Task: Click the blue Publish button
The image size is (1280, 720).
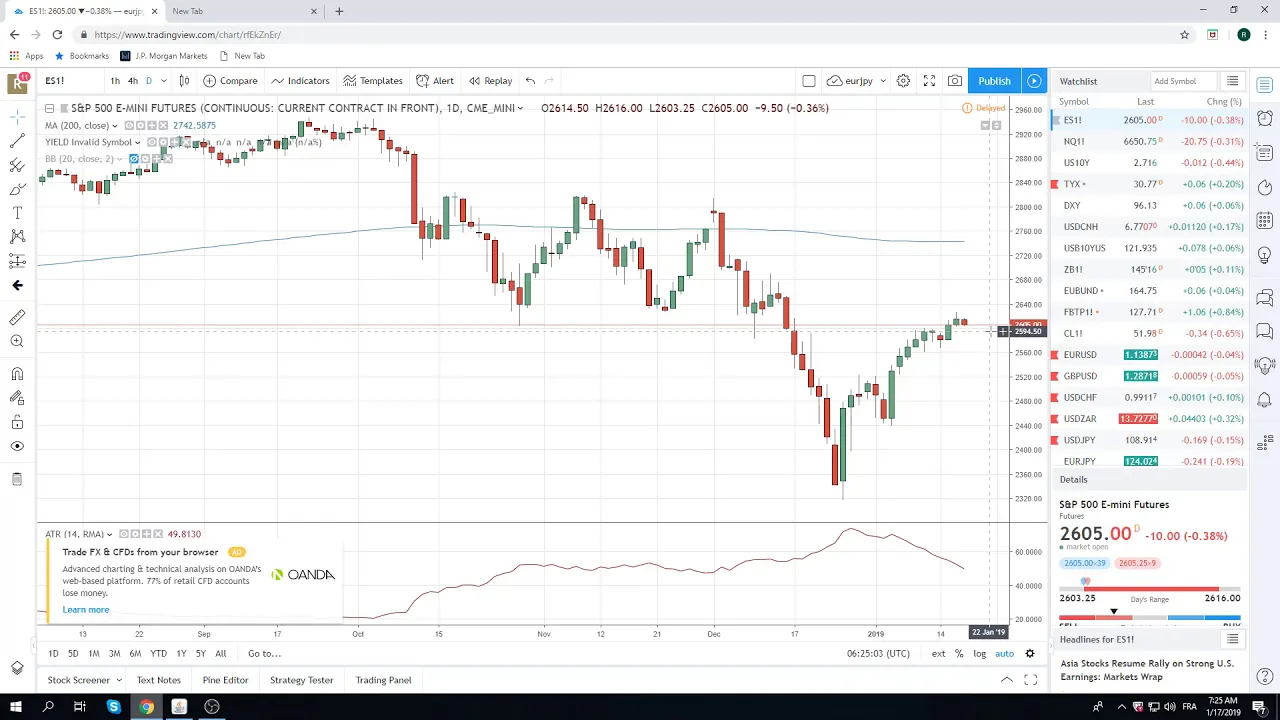Action: click(x=994, y=81)
